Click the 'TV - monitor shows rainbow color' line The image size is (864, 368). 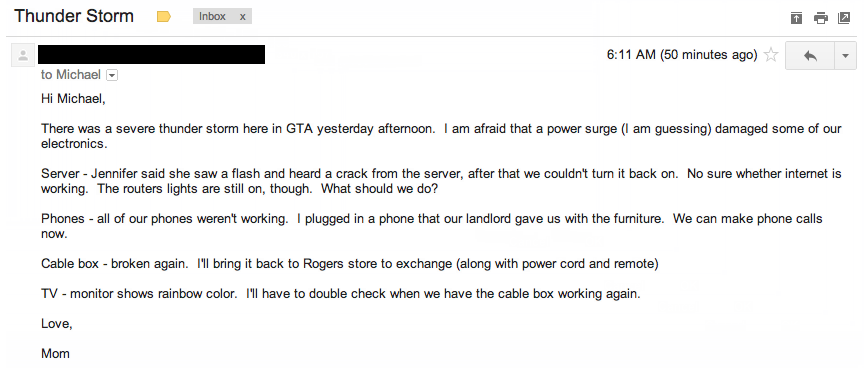[x=341, y=294]
